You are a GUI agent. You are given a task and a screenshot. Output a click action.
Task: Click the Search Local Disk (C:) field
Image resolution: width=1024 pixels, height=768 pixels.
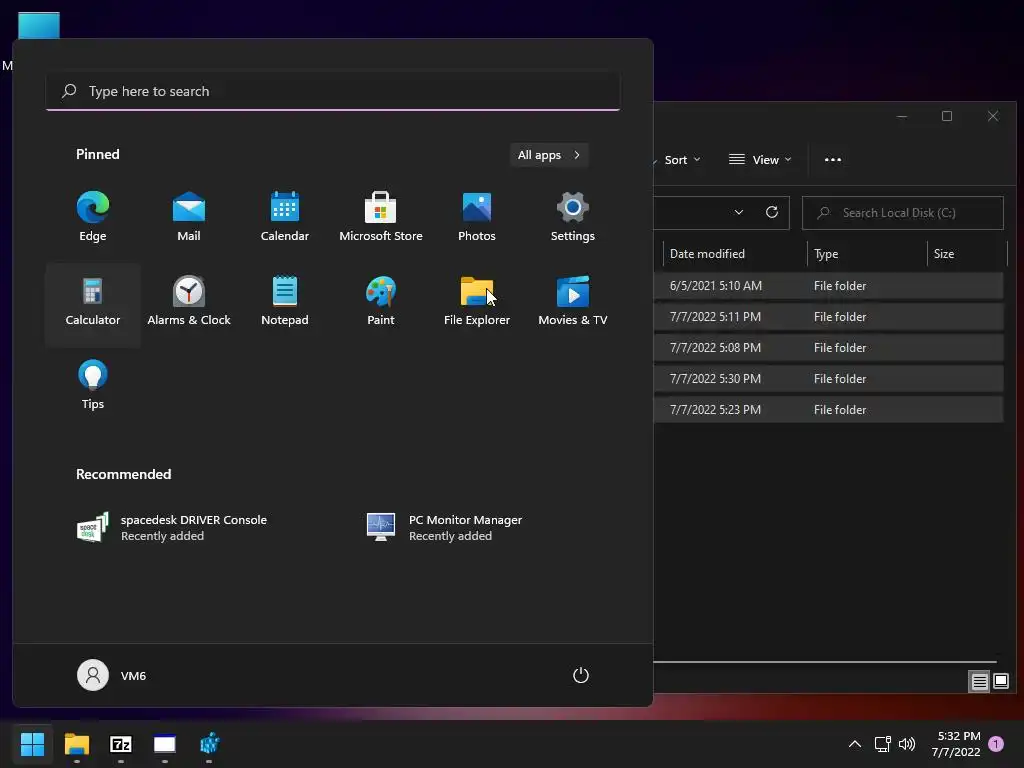click(903, 213)
